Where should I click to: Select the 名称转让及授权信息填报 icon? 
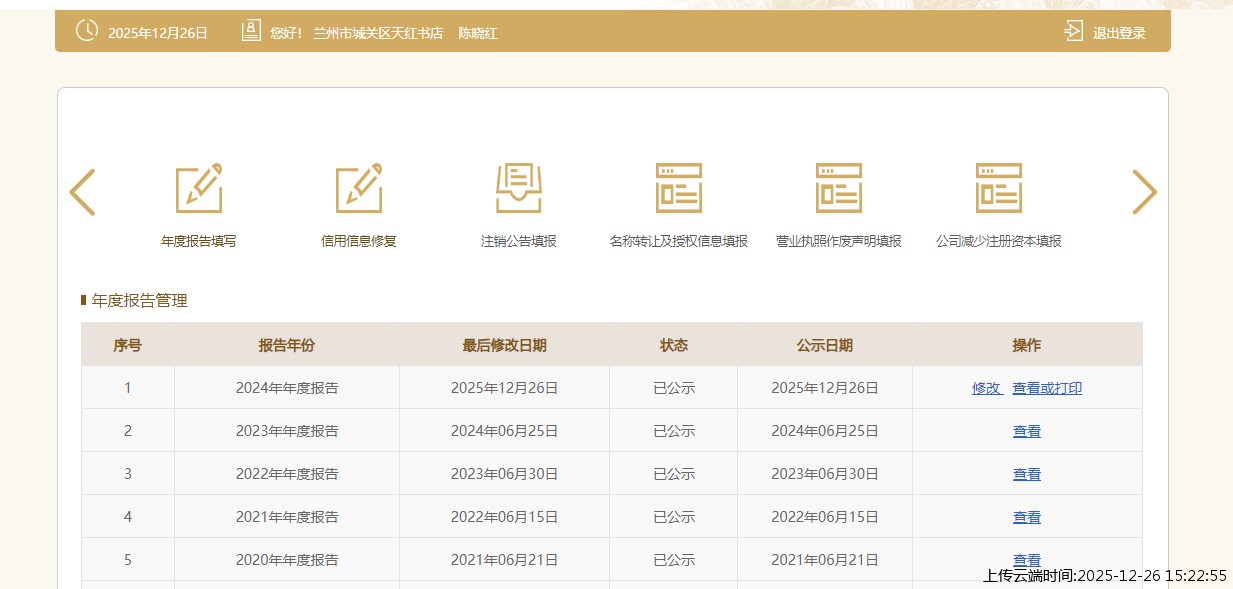tap(678, 188)
